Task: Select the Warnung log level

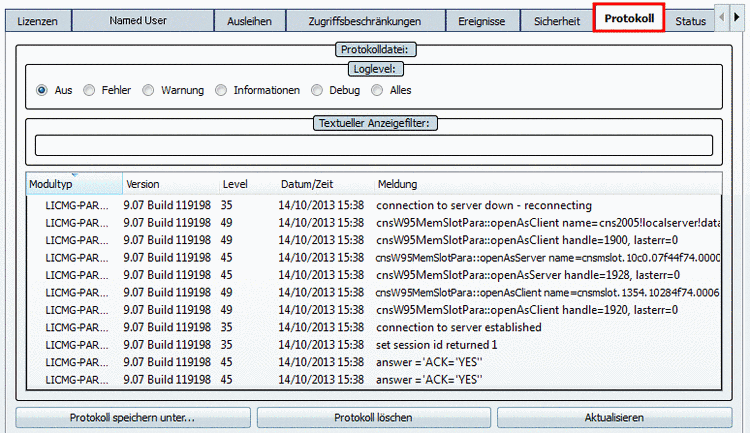Action: click(x=148, y=90)
